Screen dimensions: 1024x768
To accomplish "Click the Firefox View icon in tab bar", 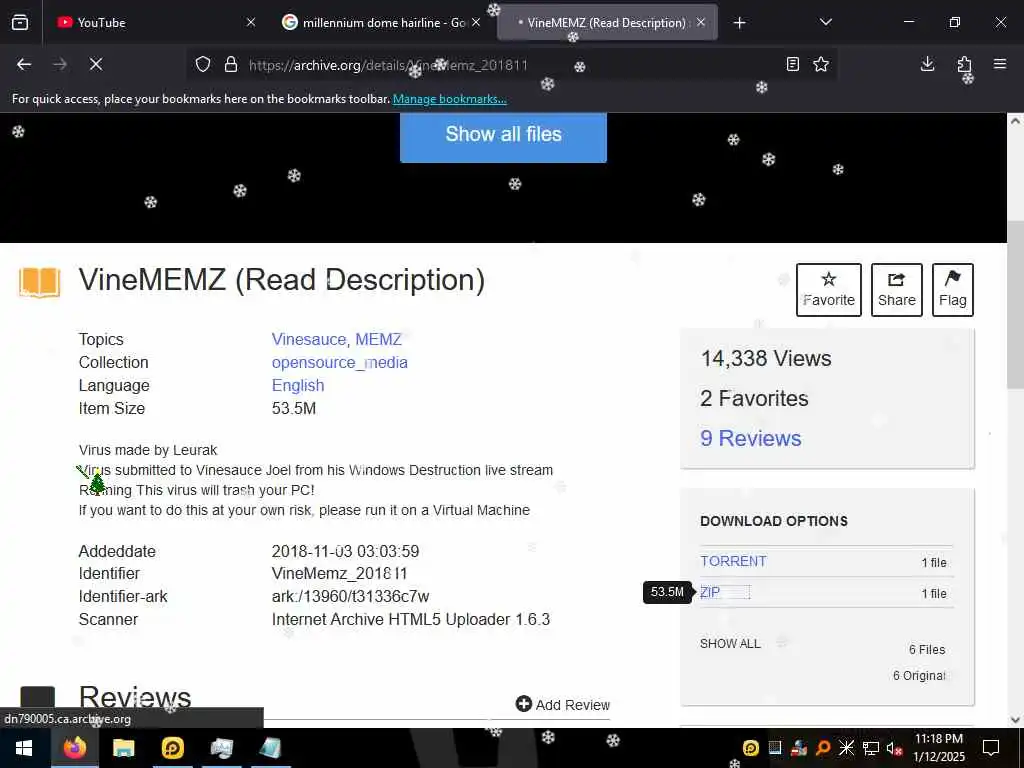I will [x=20, y=23].
